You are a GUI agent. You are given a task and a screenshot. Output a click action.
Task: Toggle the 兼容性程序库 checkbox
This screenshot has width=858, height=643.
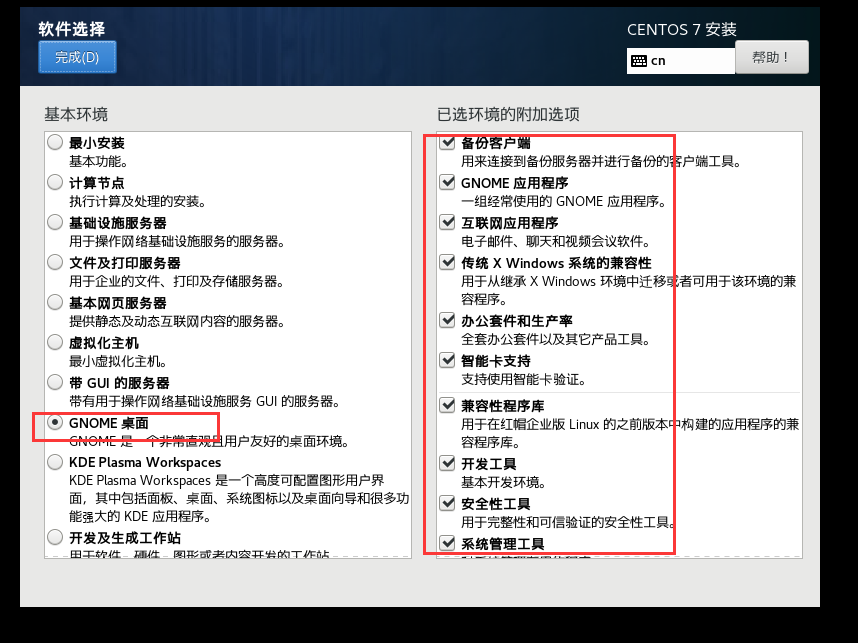[447, 405]
